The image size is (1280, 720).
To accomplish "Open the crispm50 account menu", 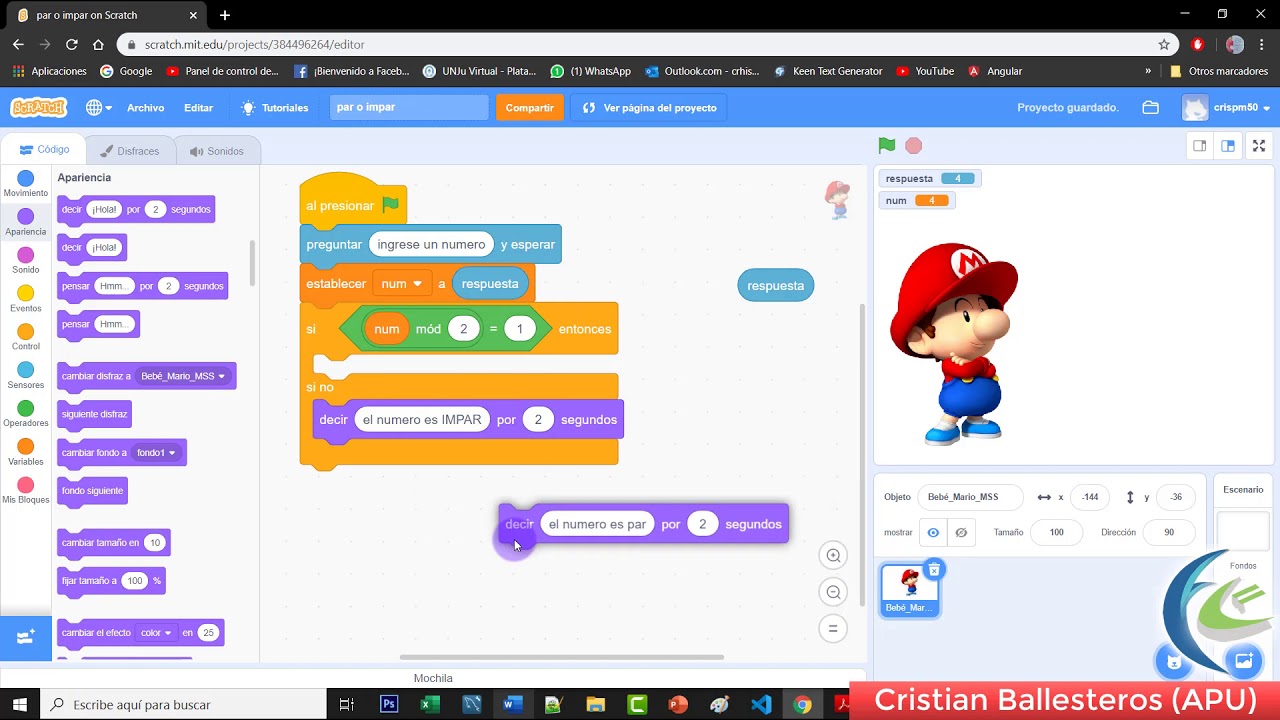I will [1225, 107].
